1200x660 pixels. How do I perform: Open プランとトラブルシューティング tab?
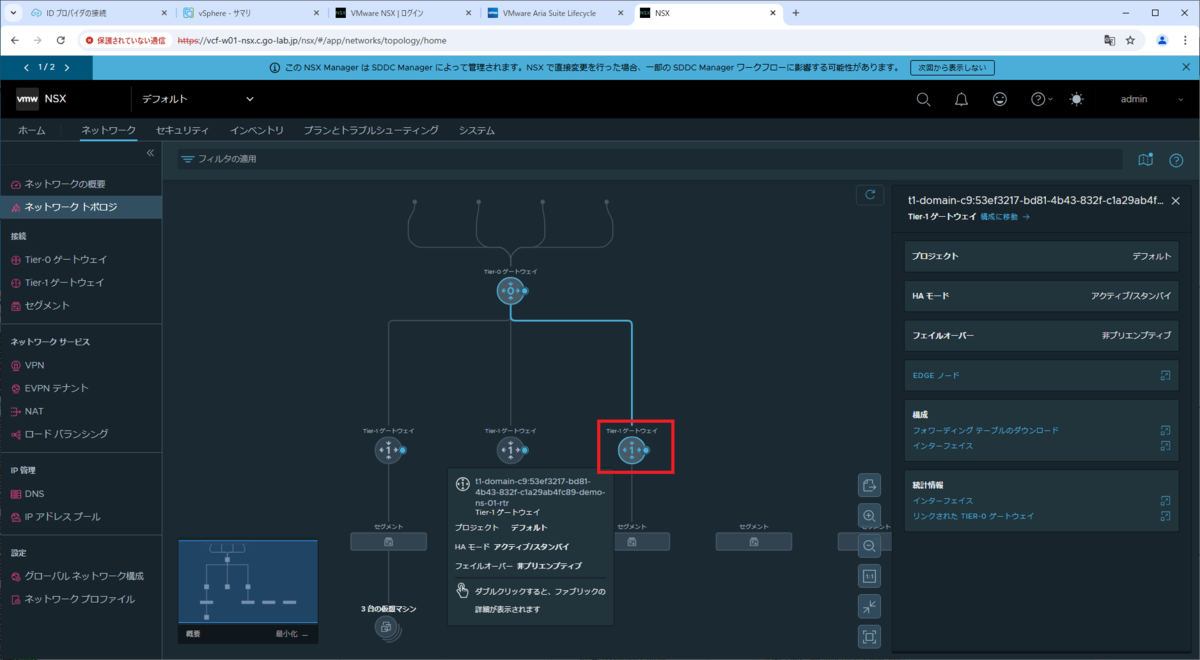pyautogui.click(x=371, y=131)
